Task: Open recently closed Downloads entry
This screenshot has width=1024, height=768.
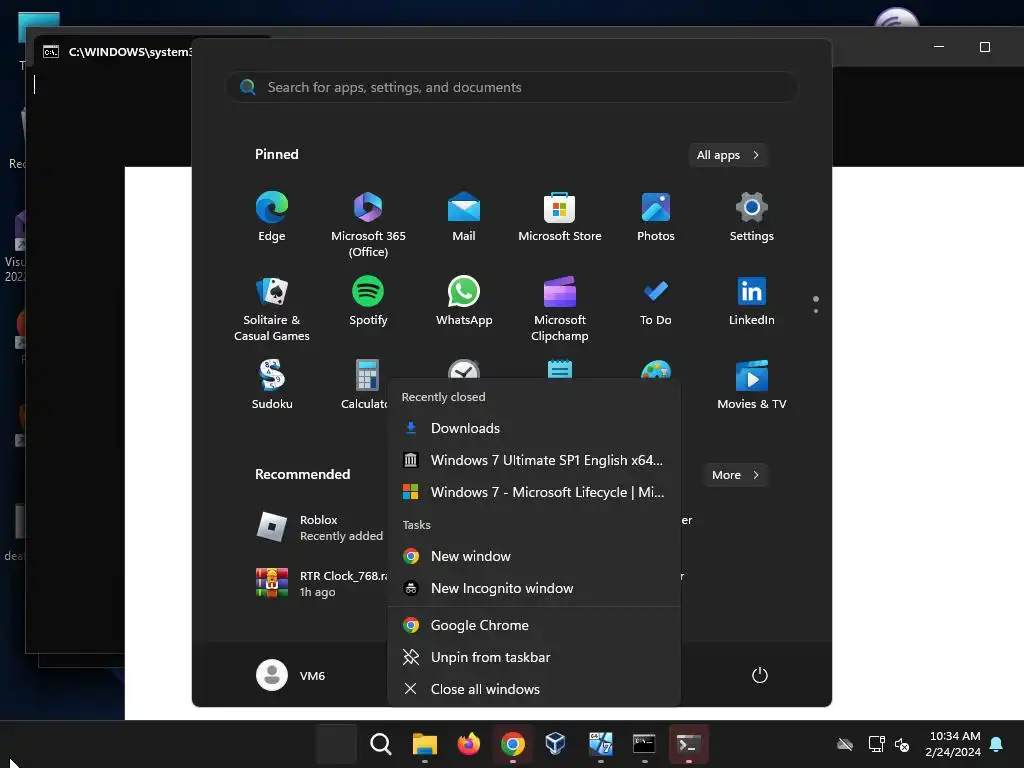Action: tap(534, 428)
